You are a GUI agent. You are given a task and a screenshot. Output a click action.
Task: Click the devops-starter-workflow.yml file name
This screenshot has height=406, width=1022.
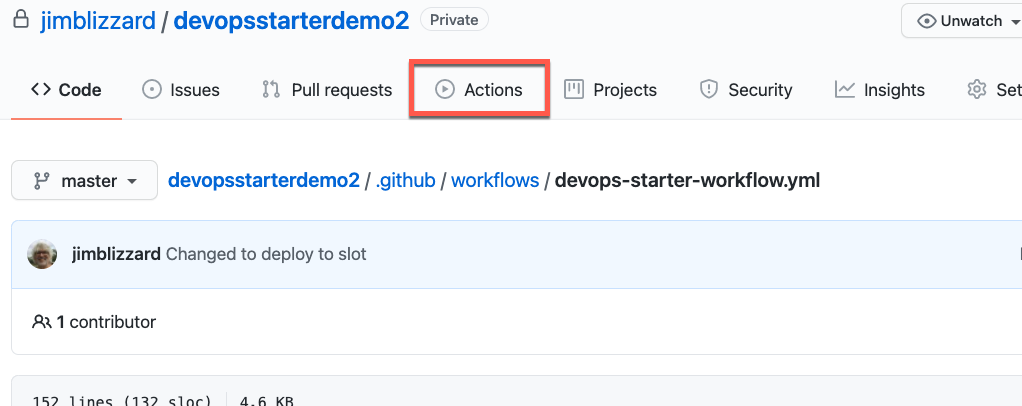point(687,180)
